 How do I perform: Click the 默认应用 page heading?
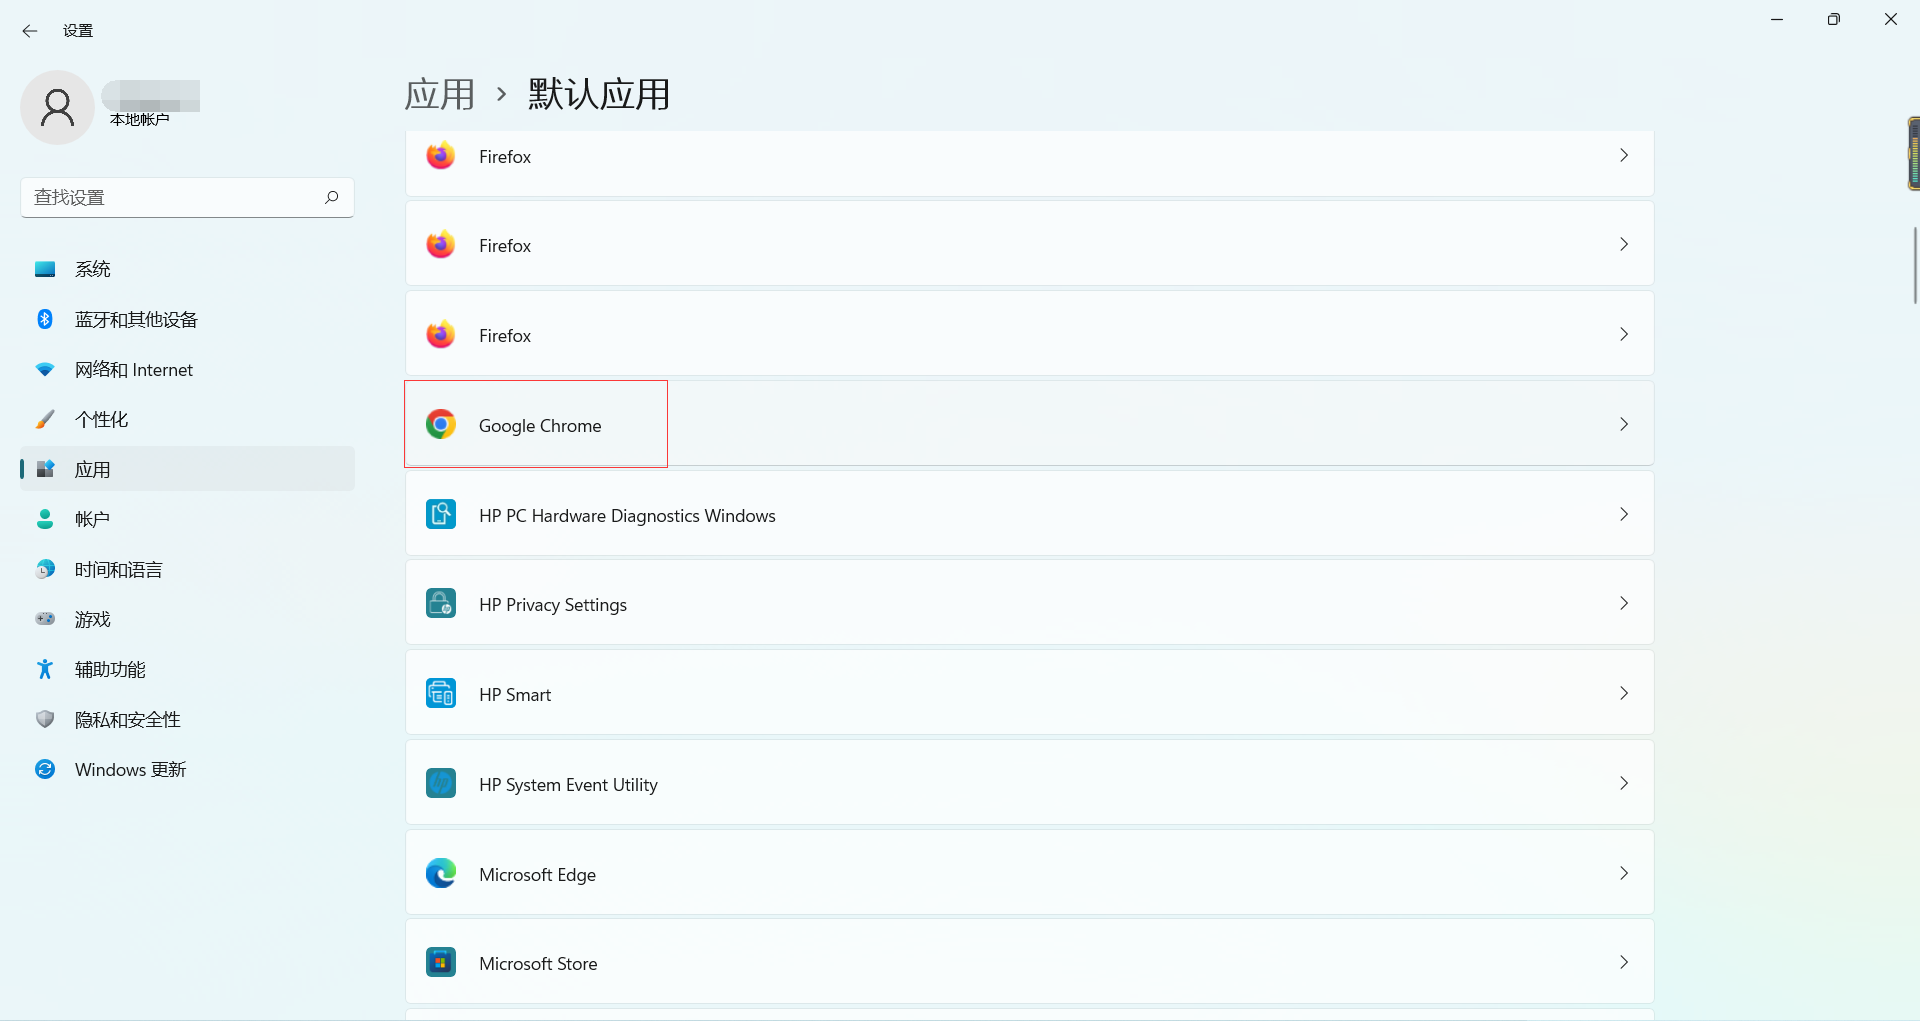(x=599, y=94)
